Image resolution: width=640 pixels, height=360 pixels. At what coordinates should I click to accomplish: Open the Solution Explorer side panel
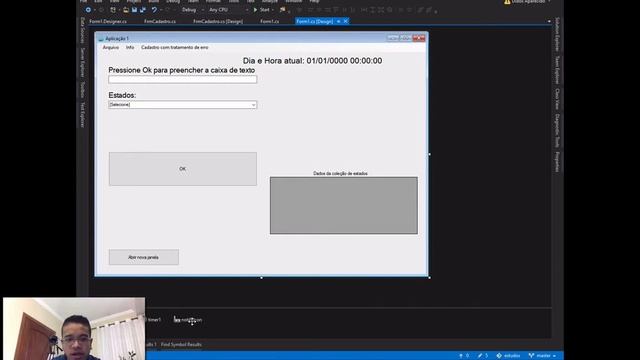click(557, 34)
